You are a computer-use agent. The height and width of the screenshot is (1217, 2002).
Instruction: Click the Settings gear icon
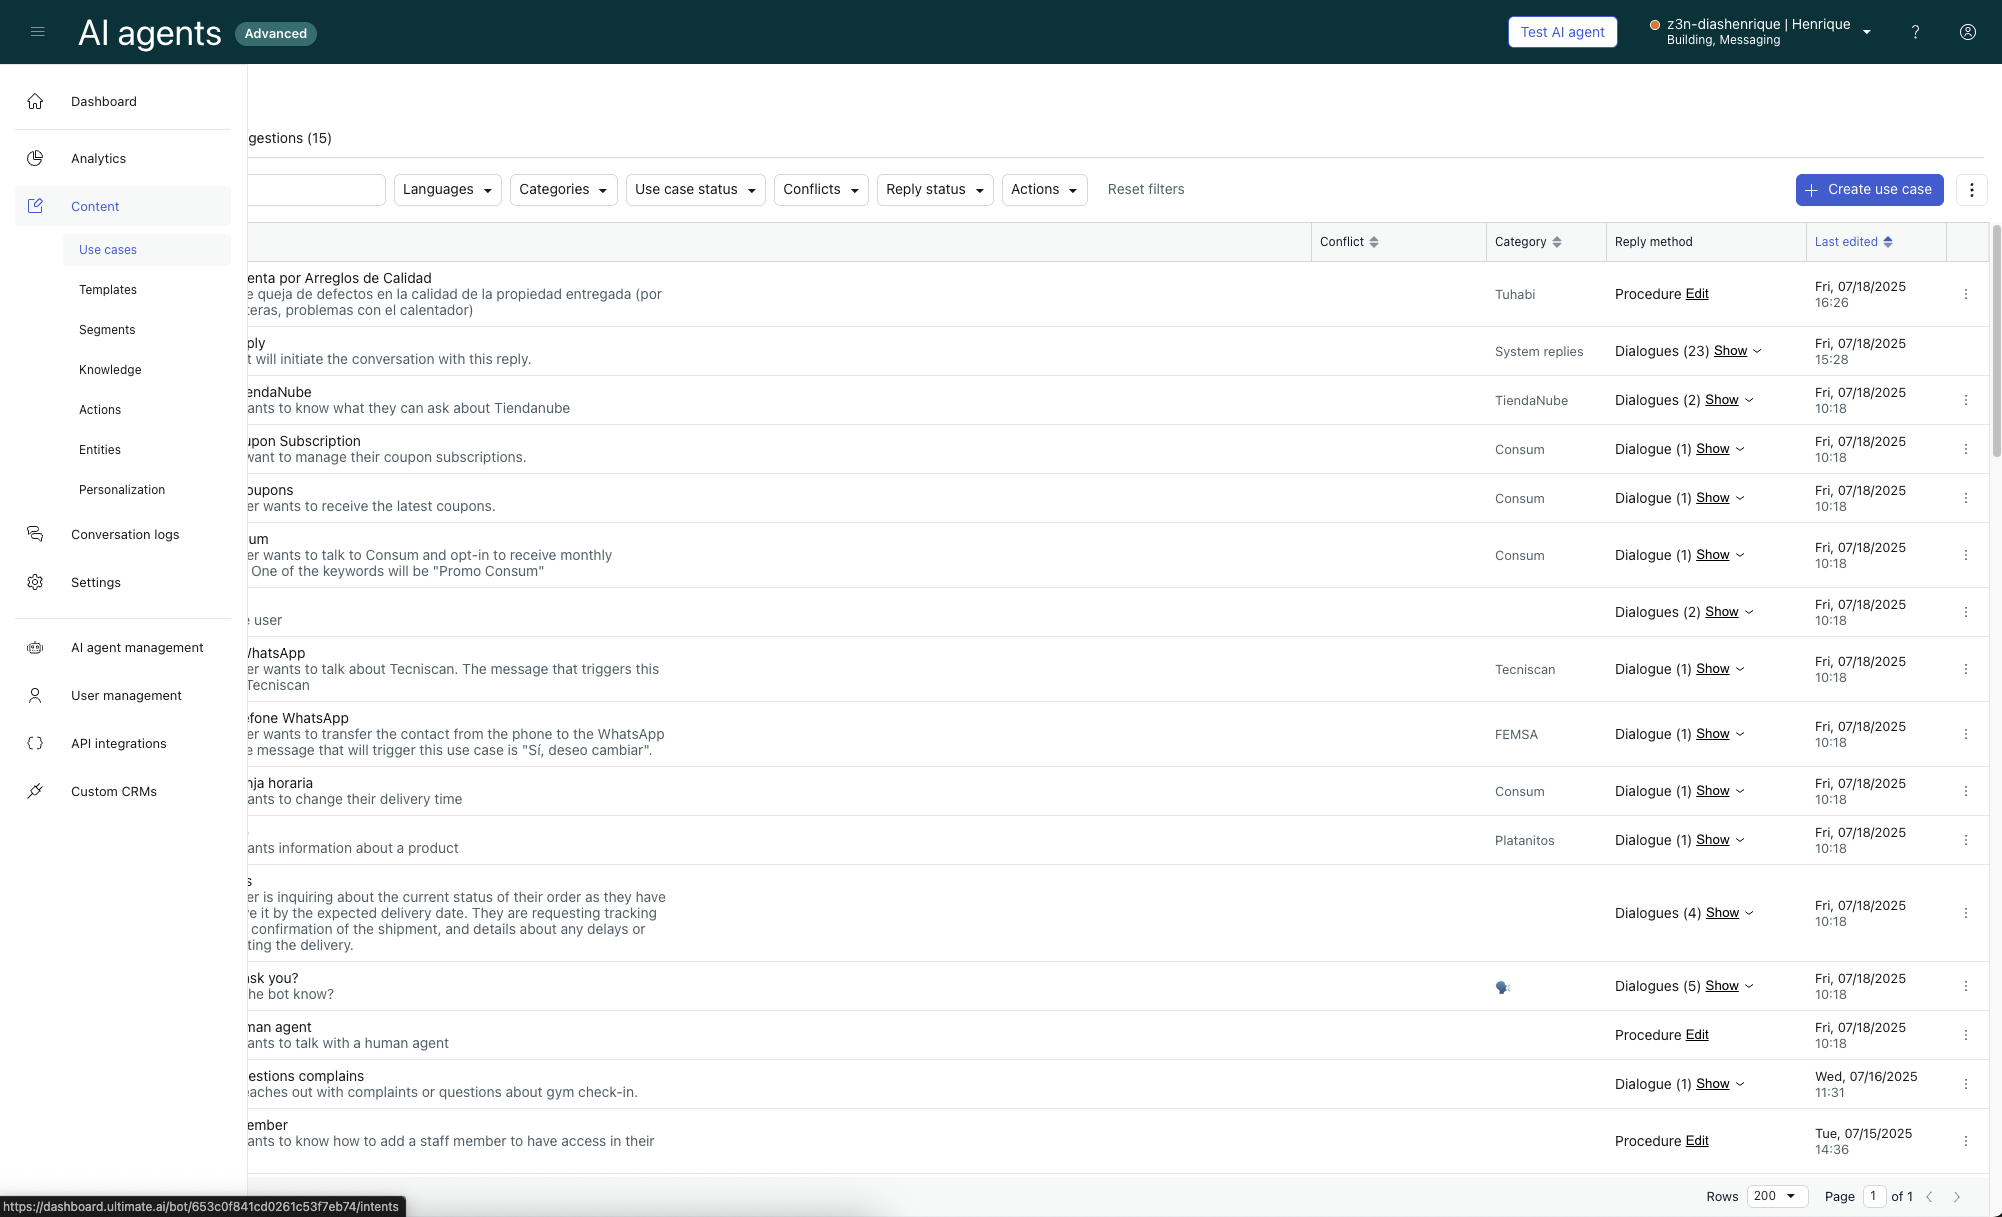(x=35, y=583)
